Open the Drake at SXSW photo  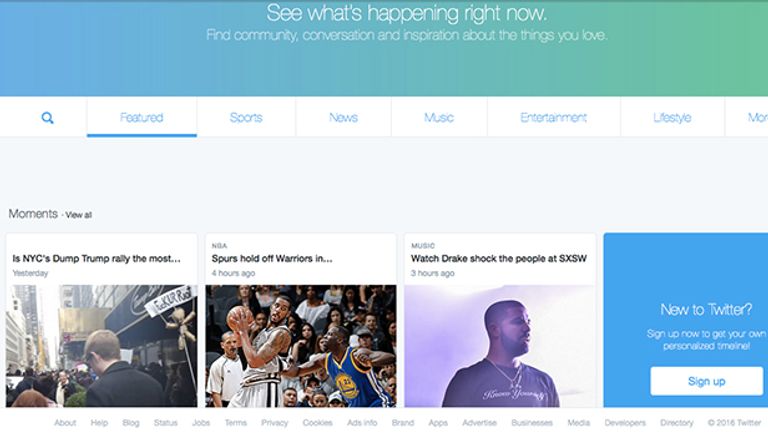pyautogui.click(x=500, y=346)
